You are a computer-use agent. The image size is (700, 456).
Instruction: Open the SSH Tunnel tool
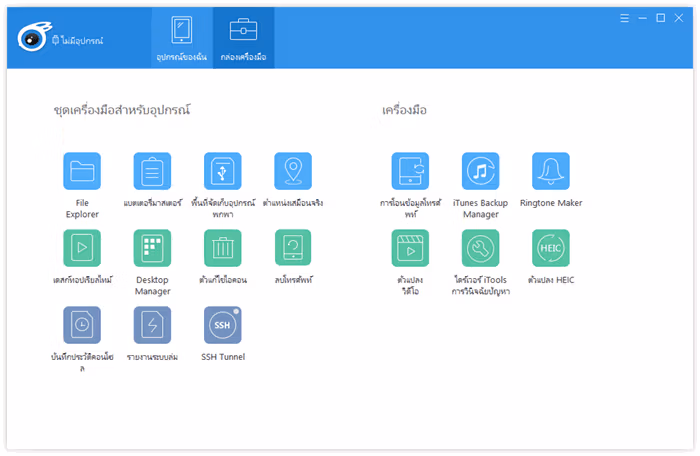[223, 325]
